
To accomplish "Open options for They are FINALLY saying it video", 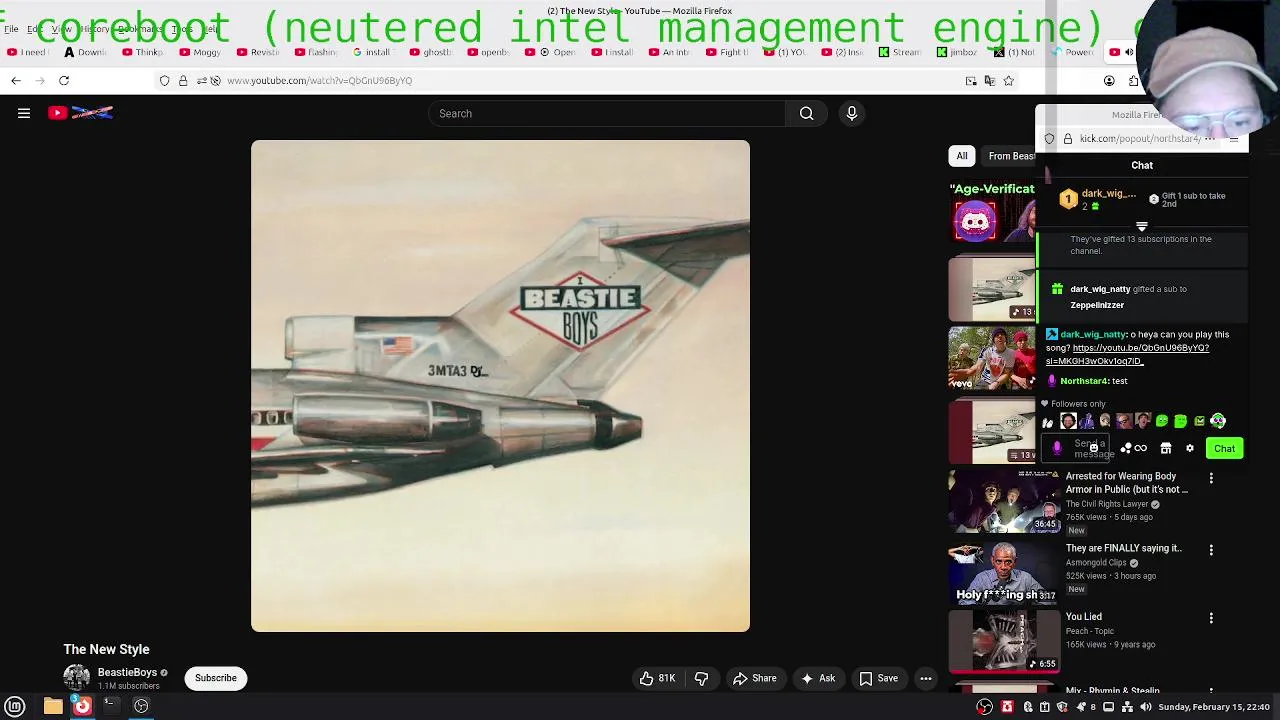I will coord(1211,550).
